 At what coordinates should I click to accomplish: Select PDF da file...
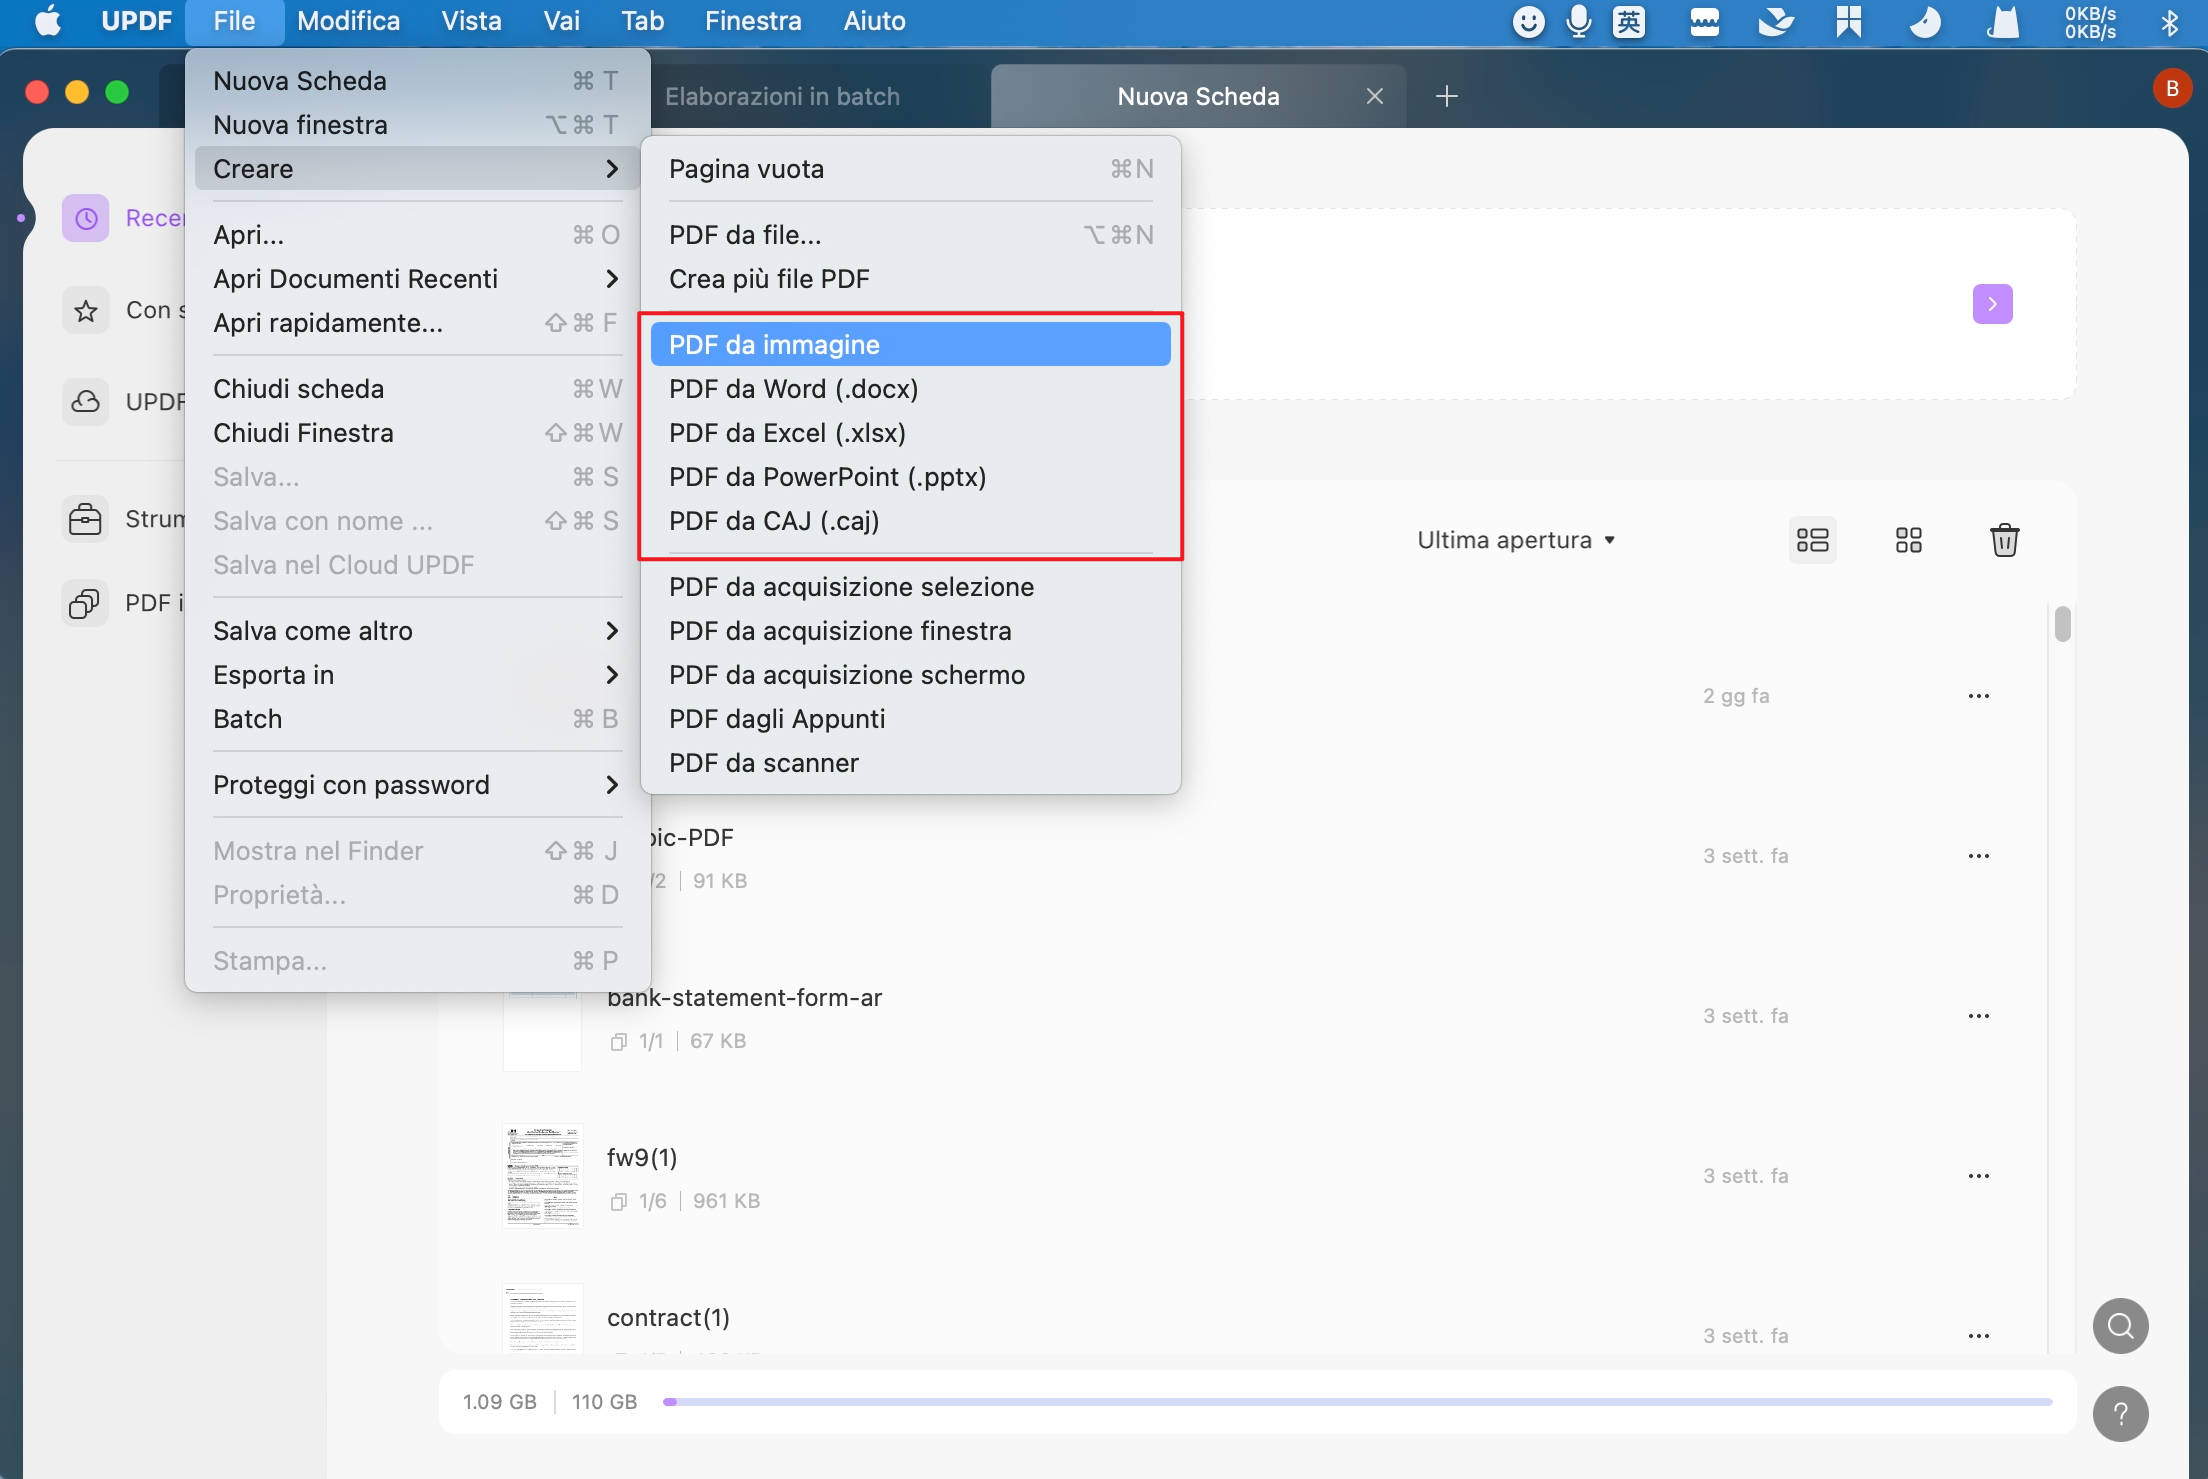click(x=910, y=235)
